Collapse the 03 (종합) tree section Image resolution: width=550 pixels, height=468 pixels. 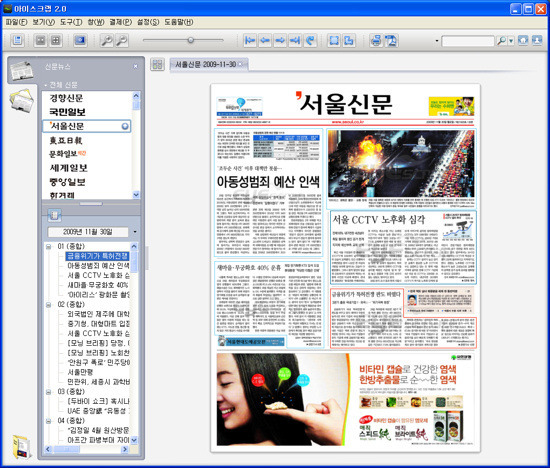pyautogui.click(x=49, y=392)
